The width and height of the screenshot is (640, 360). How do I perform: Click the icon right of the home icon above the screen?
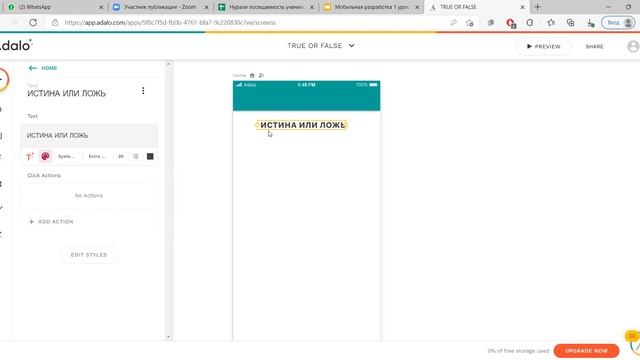(x=261, y=76)
